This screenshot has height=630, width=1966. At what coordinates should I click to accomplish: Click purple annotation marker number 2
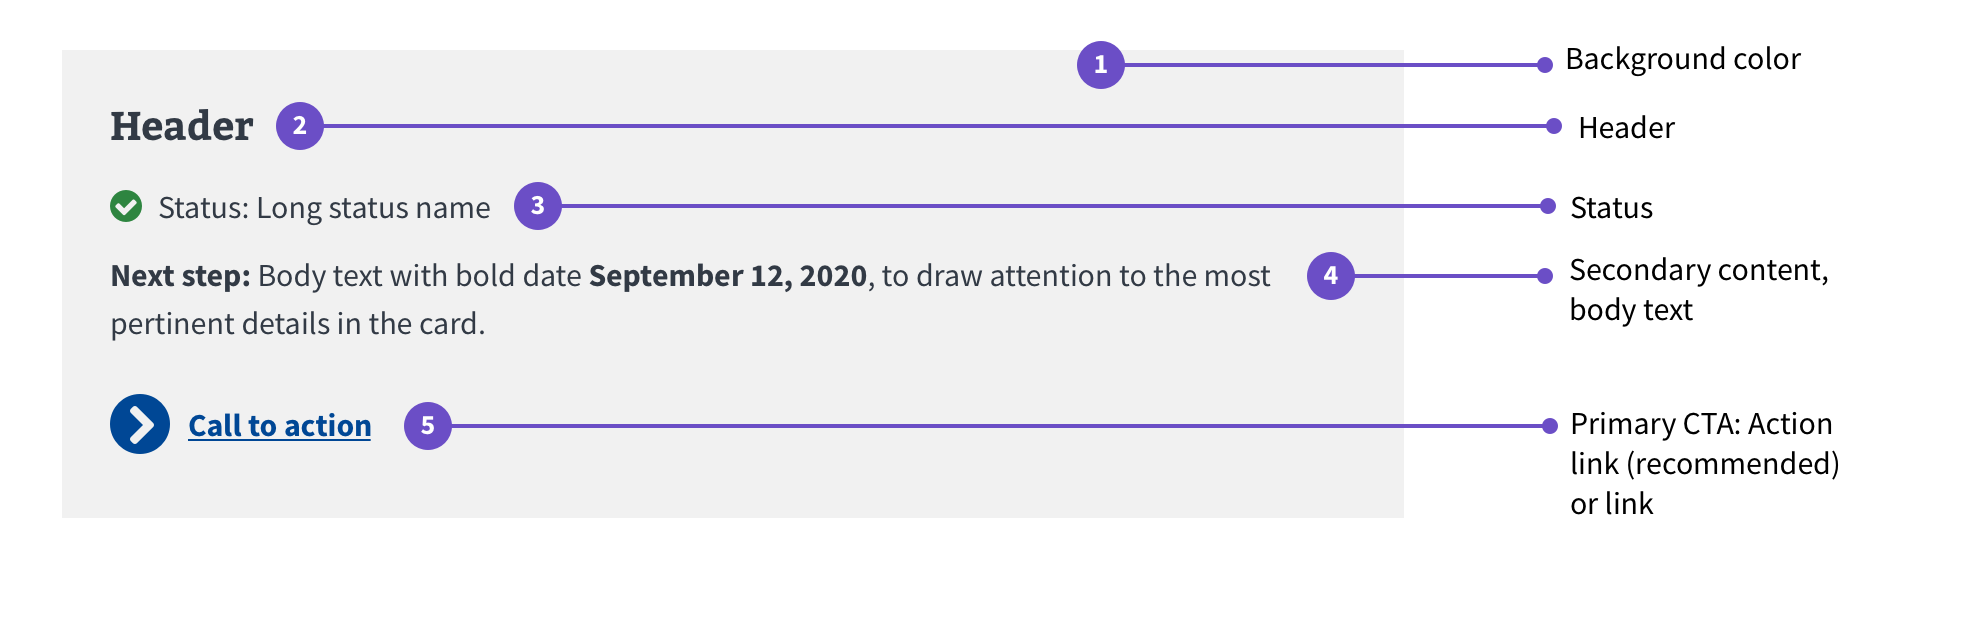point(300,126)
